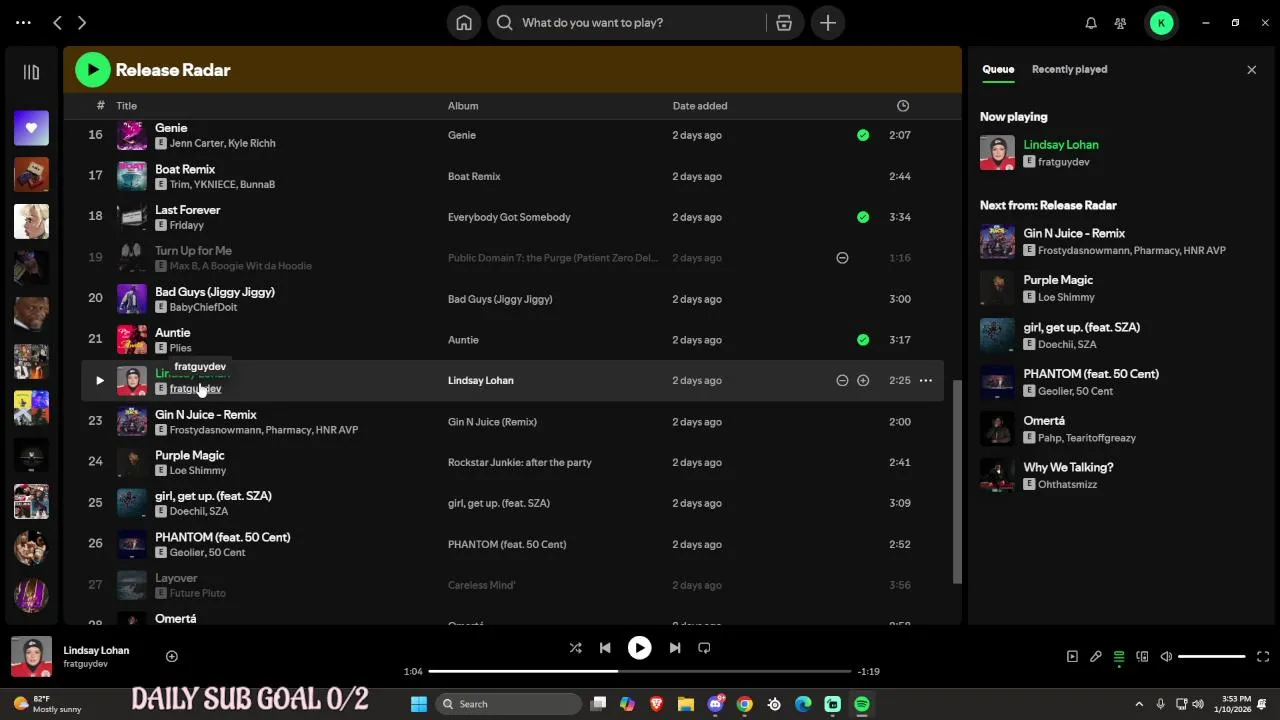Remove Genie from Liked Songs checkmark
The width and height of the screenshot is (1280, 720).
click(x=863, y=135)
